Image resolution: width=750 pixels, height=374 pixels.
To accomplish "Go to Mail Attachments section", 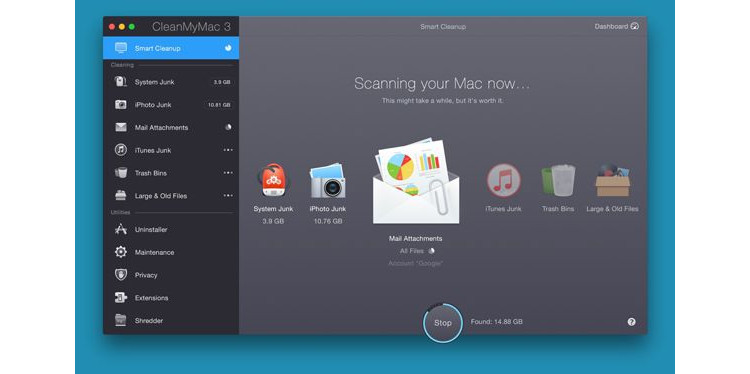I will (x=171, y=127).
